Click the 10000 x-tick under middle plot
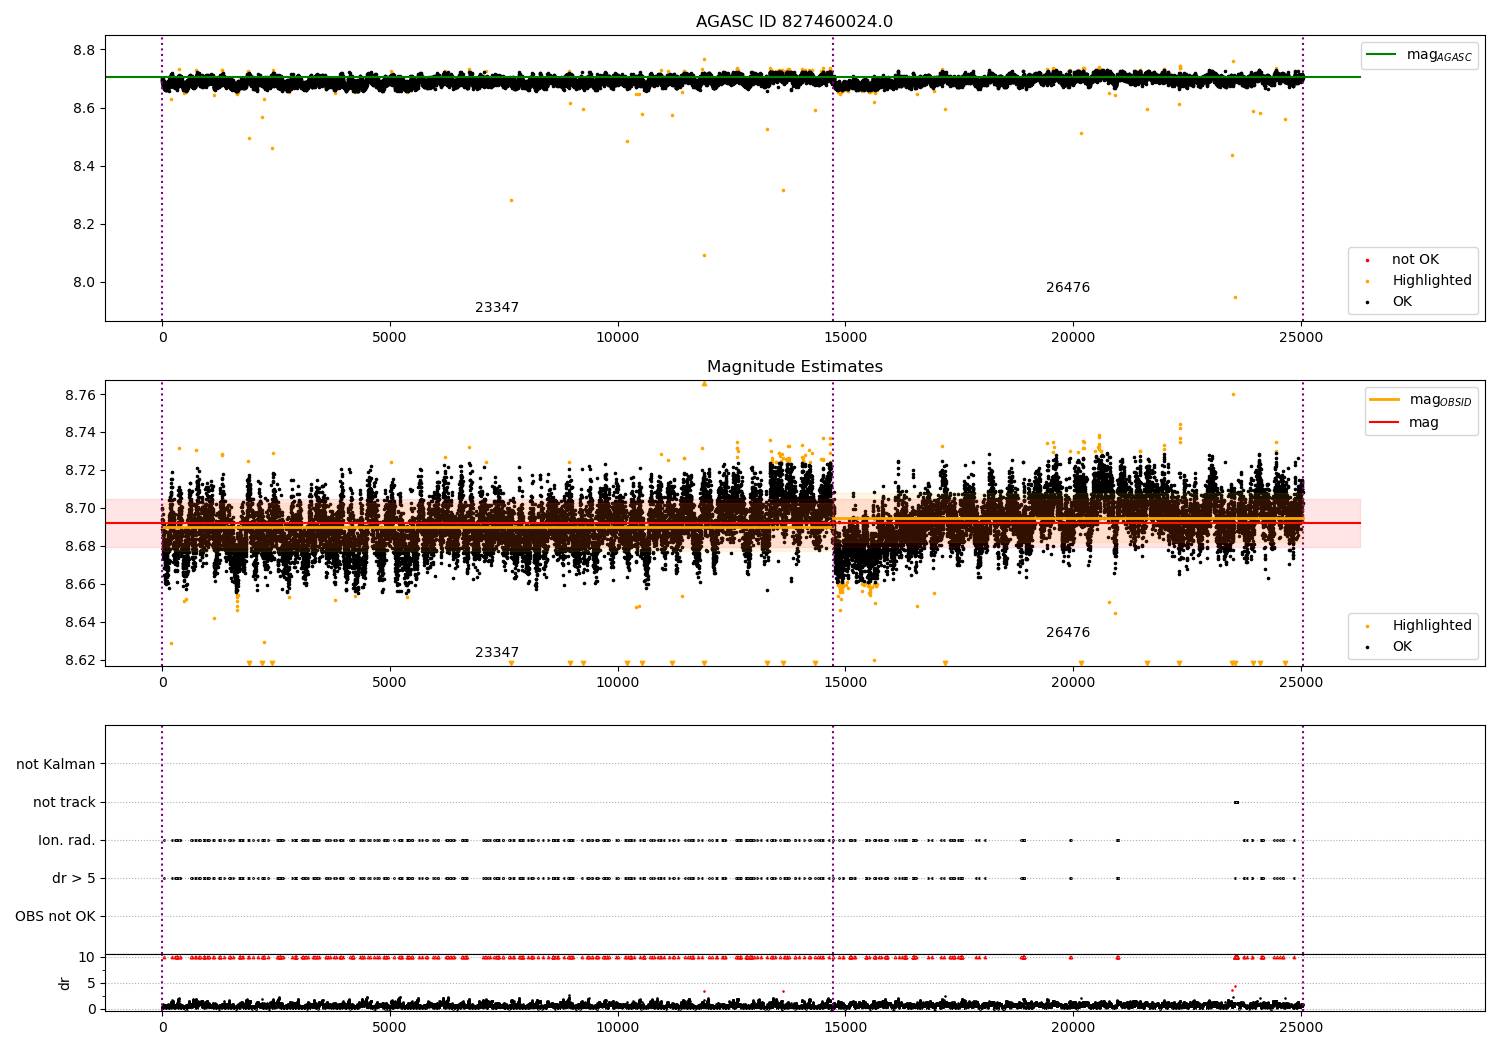Viewport: 1500px width, 1050px height. tap(617, 683)
